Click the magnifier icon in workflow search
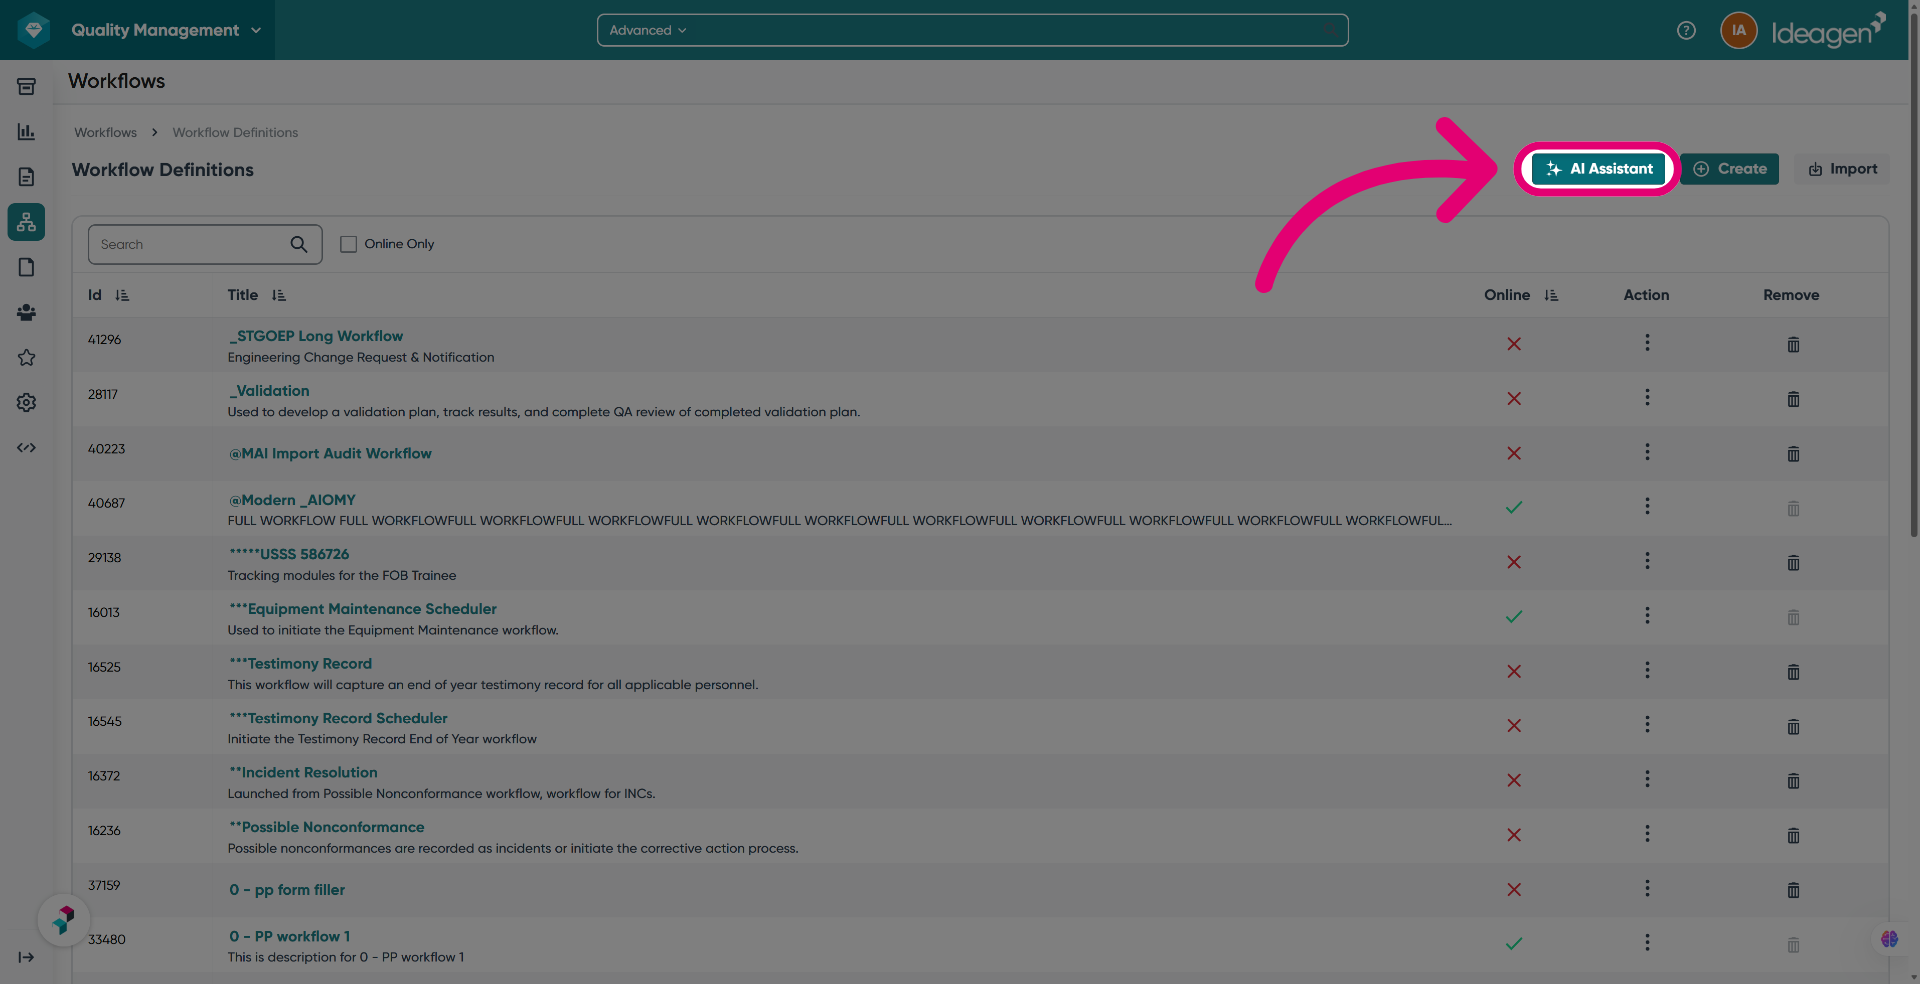Viewport: 1920px width, 984px height. (299, 244)
